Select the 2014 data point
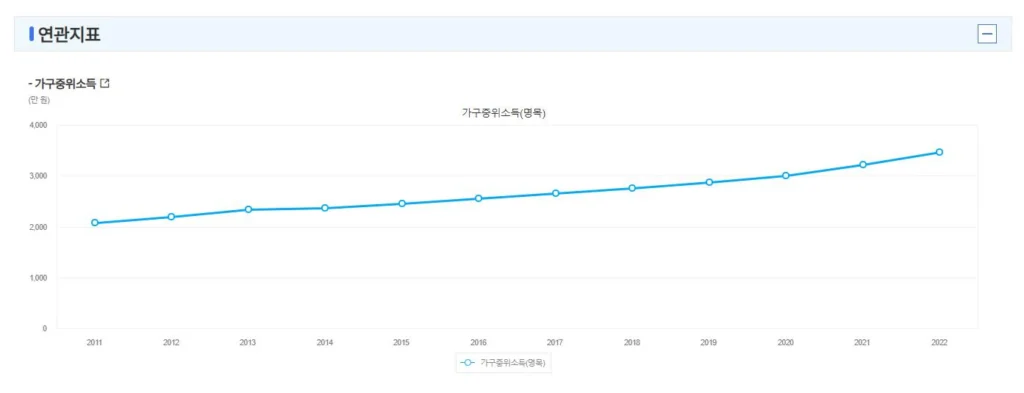 pos(325,208)
